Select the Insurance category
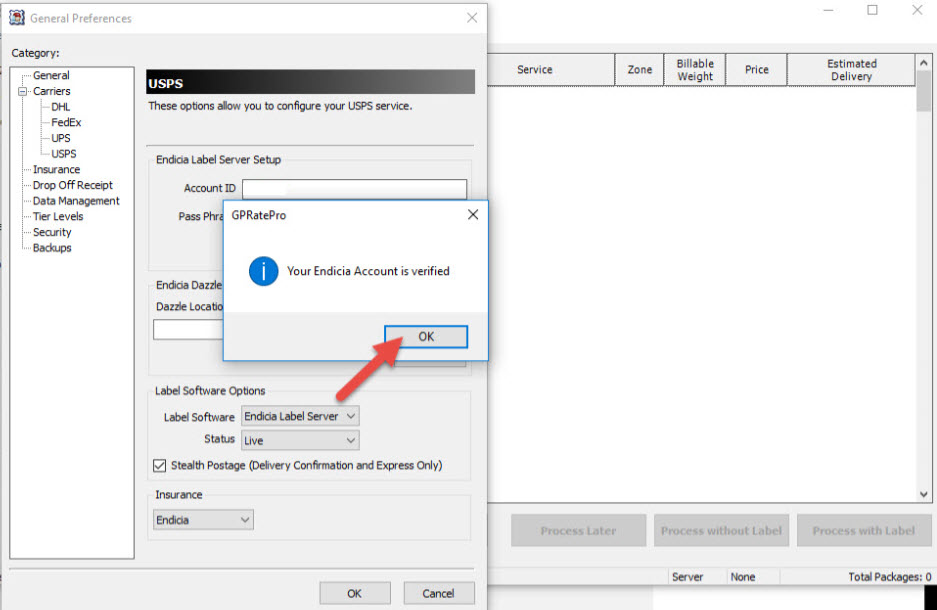 (x=56, y=170)
